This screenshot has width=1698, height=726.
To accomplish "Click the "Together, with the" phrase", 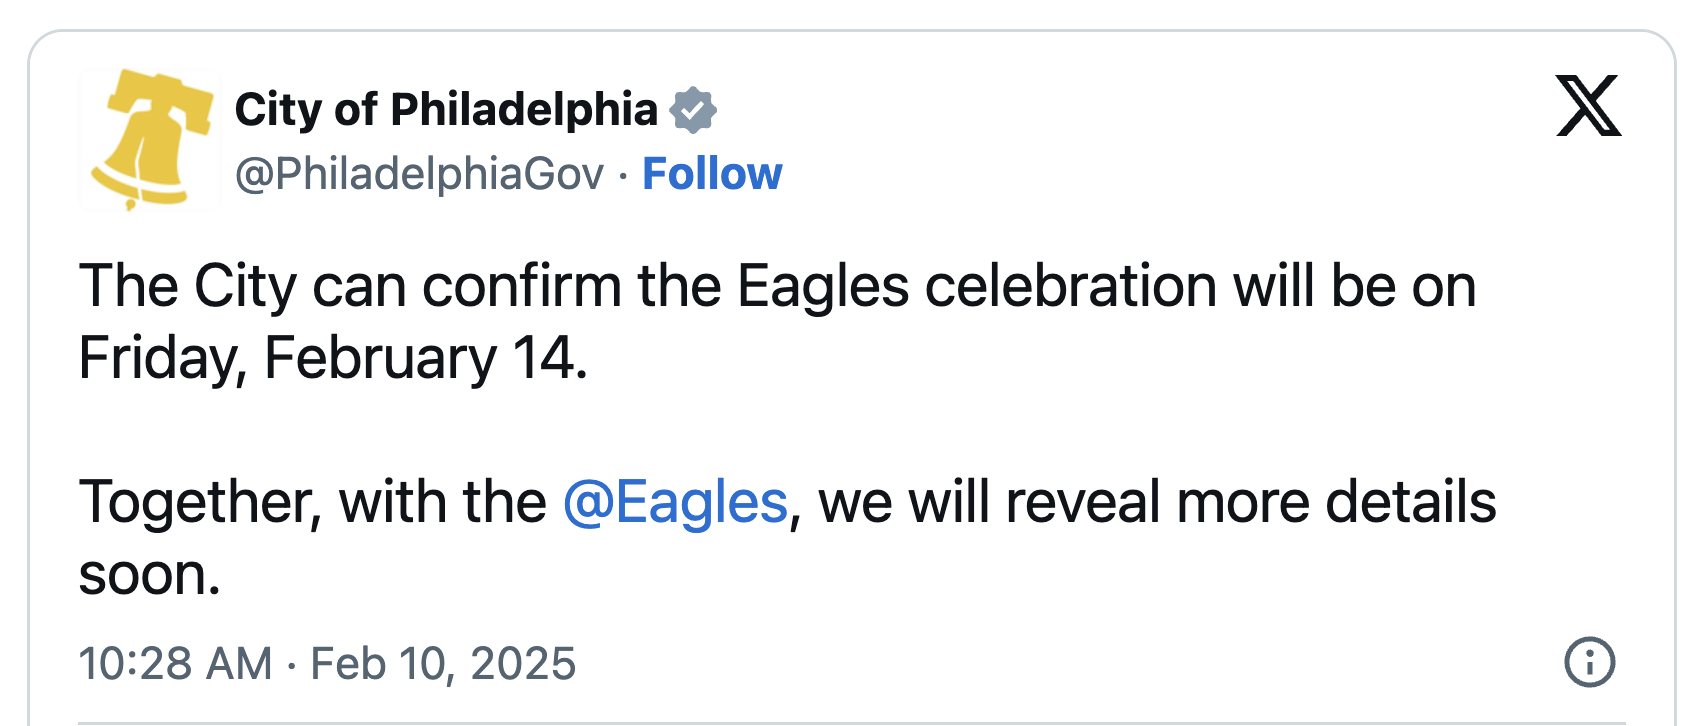I will 312,502.
